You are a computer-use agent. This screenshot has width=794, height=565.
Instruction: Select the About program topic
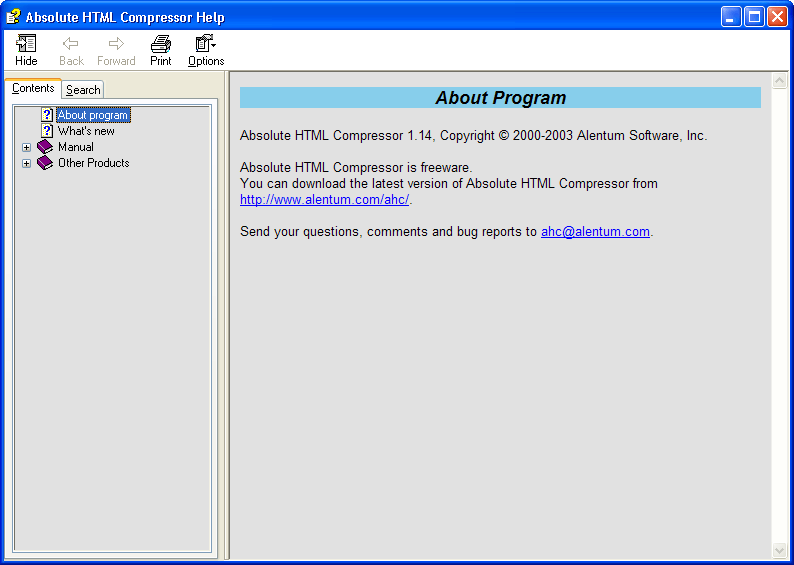tap(93, 115)
